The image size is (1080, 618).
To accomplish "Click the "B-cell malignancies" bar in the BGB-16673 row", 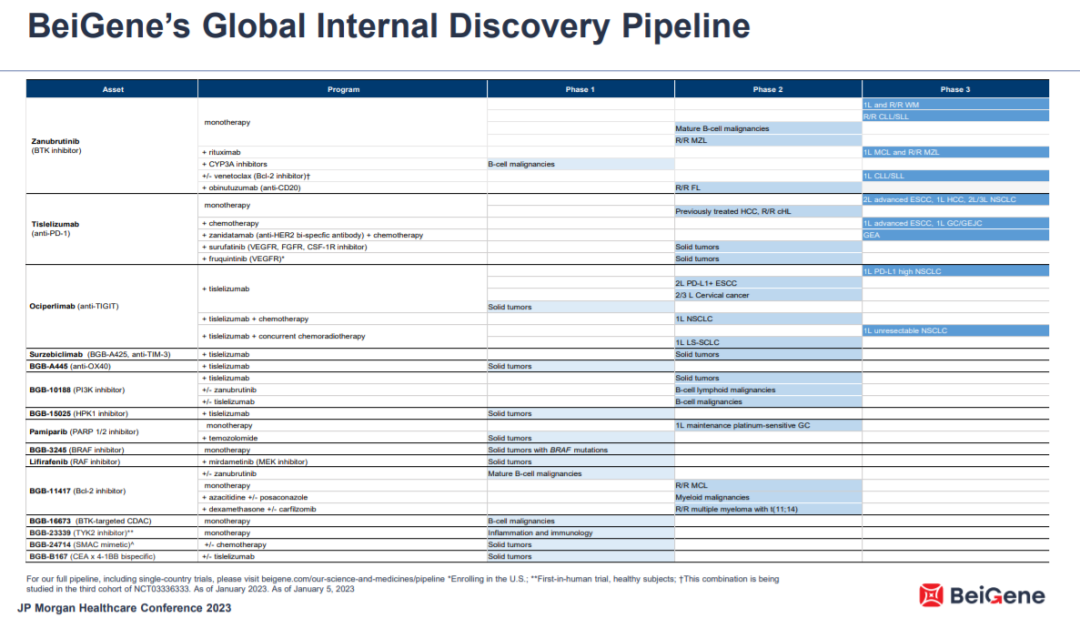I will (581, 521).
